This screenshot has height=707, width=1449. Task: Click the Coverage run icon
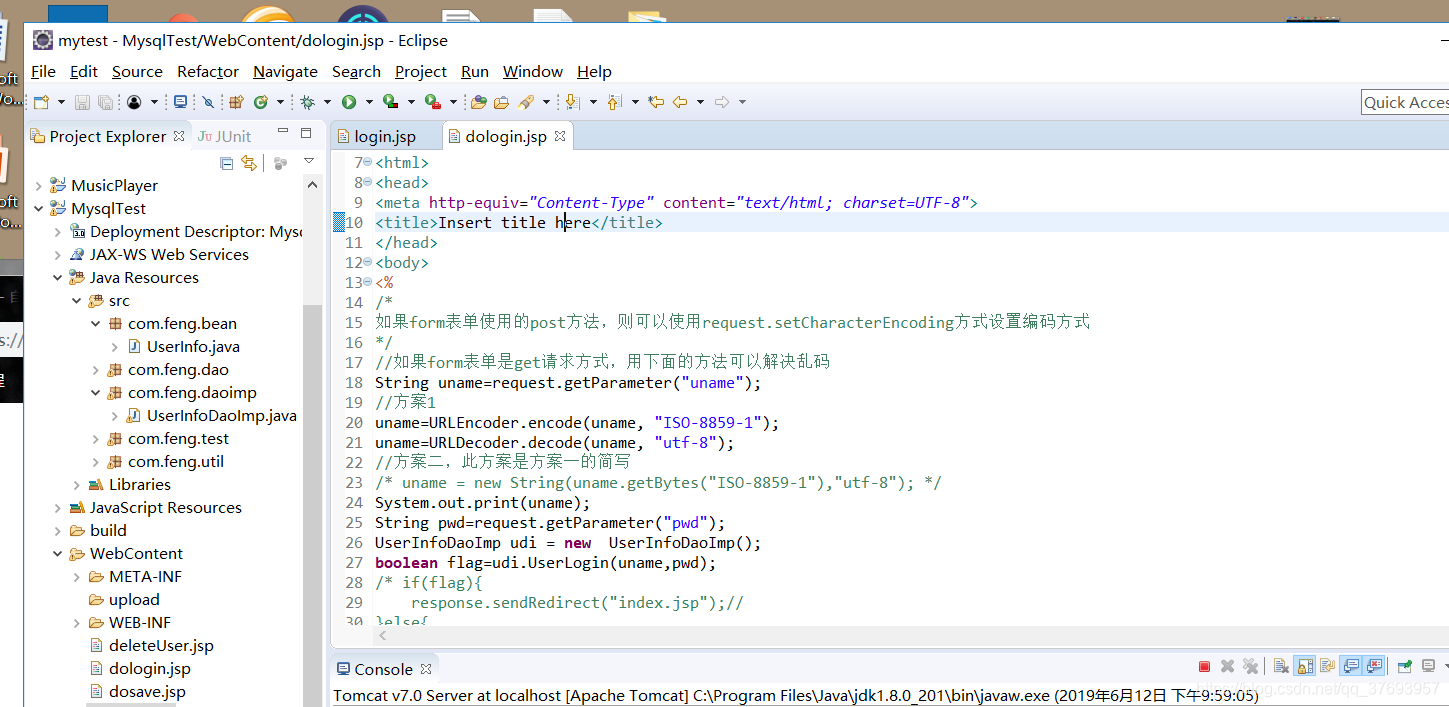coord(391,102)
